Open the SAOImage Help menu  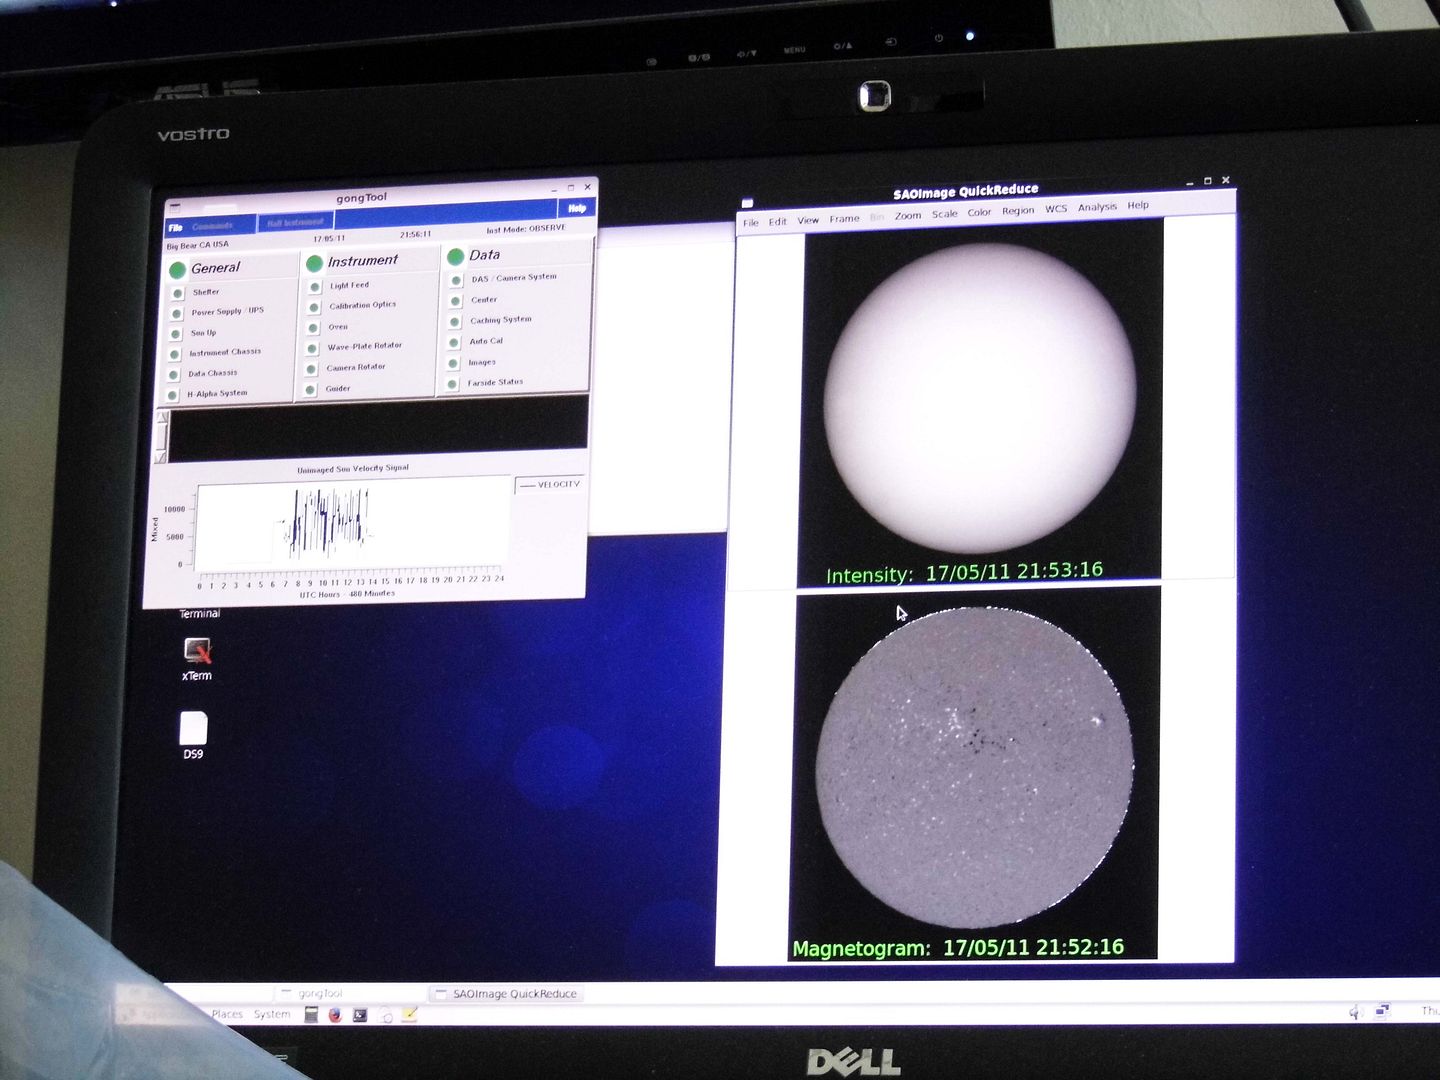coord(1138,205)
